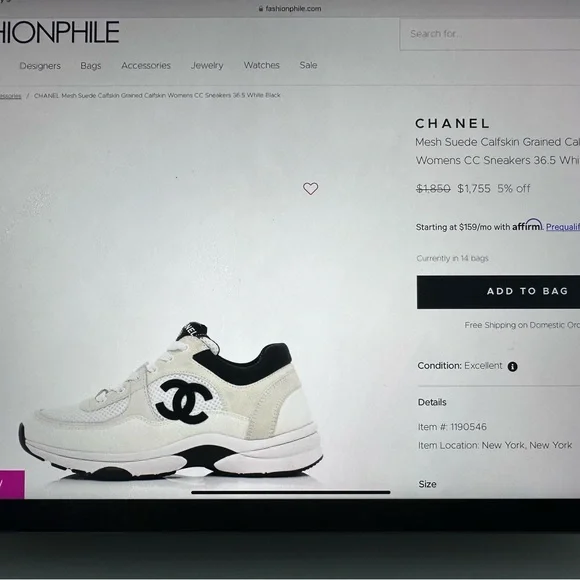Open the Sale menu
The width and height of the screenshot is (580, 580).
click(x=308, y=65)
